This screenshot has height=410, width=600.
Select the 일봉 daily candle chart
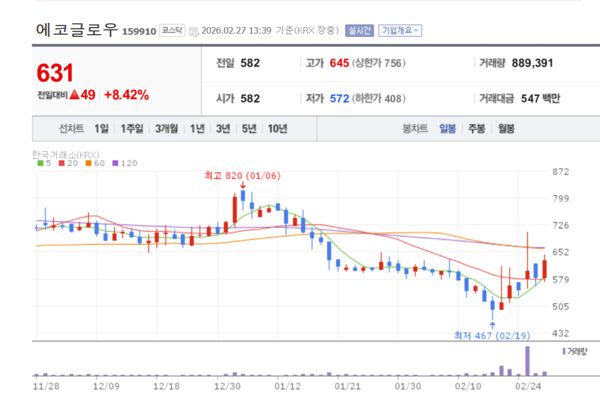pyautogui.click(x=447, y=129)
